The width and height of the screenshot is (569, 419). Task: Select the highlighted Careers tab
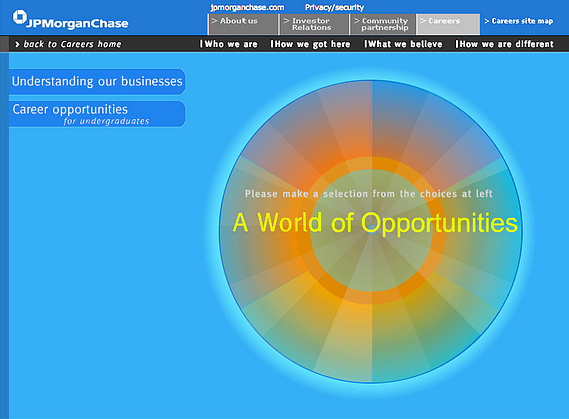click(x=448, y=24)
